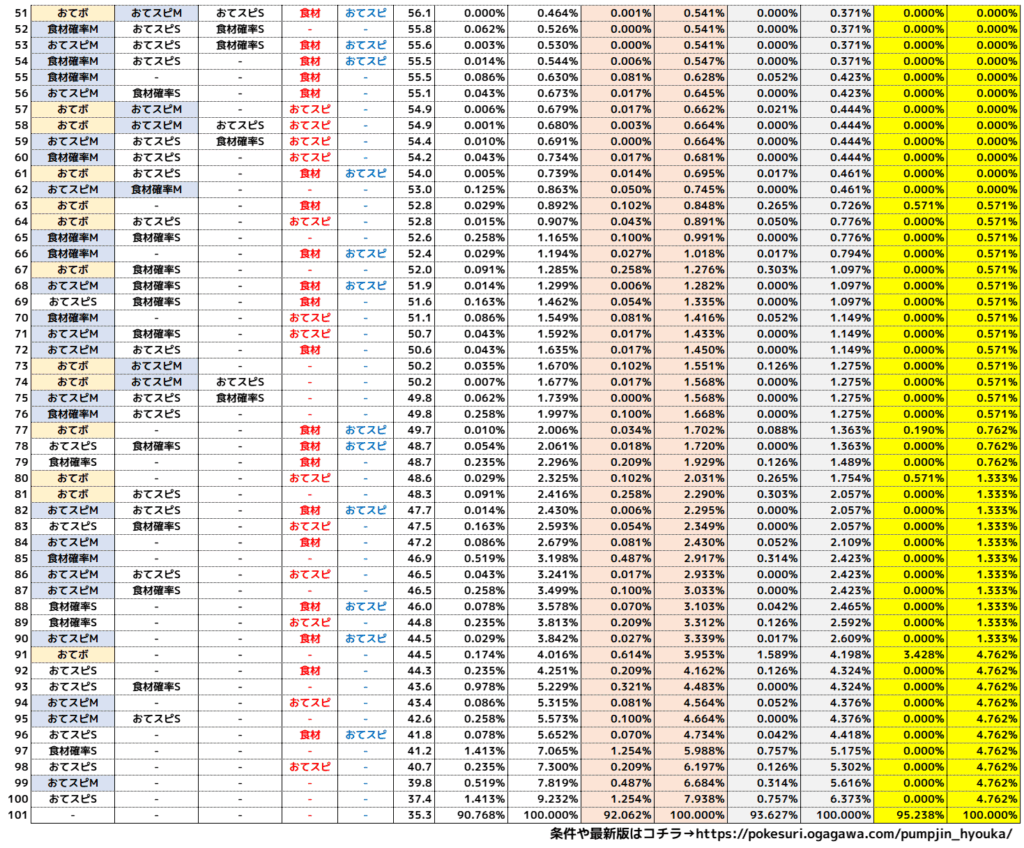This screenshot has height=848, width=1024.
Task: Select the 0.978% cell in row 93
Action: (470, 687)
